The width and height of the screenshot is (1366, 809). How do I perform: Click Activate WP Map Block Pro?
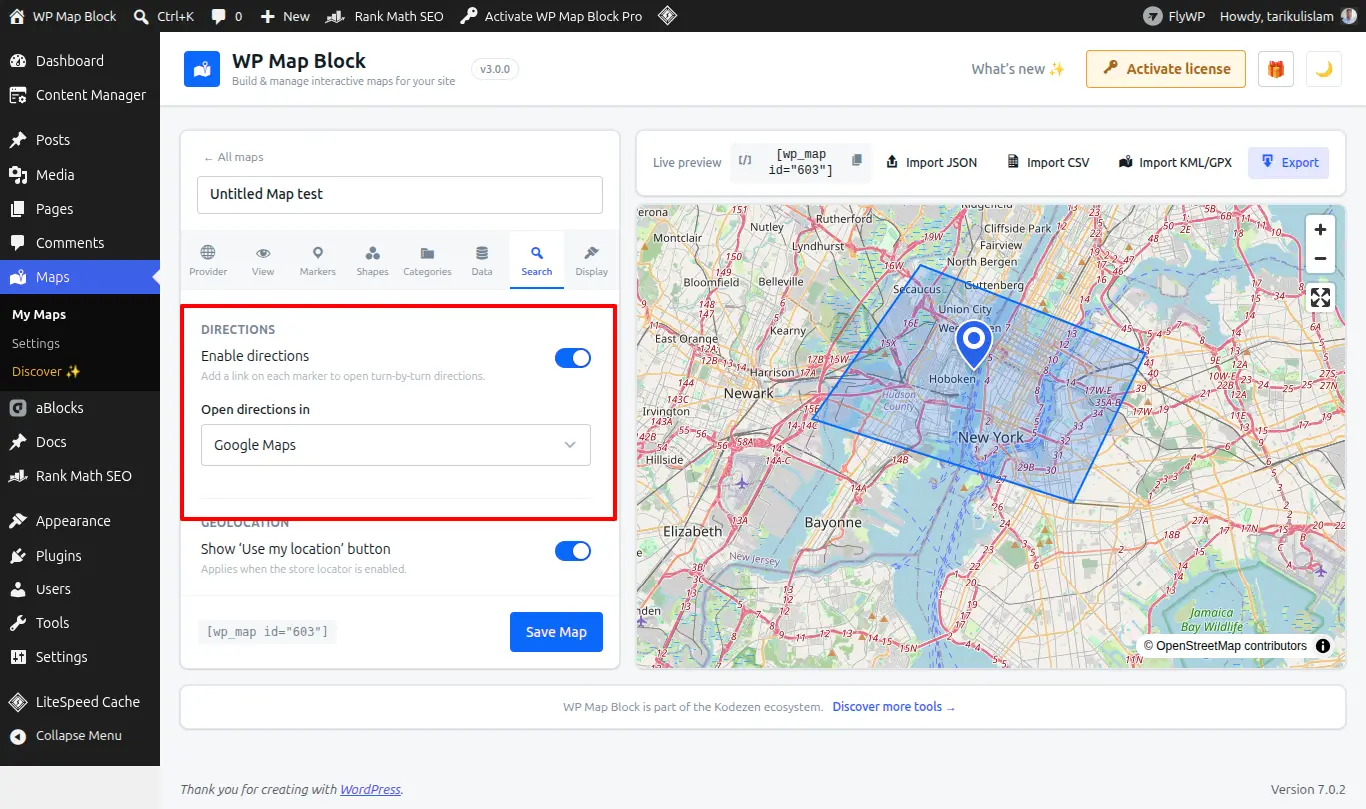(x=551, y=16)
